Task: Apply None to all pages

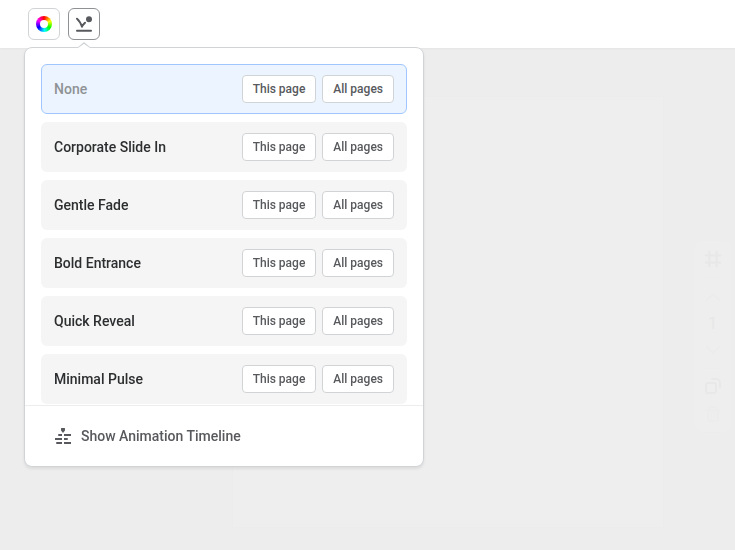Action: [358, 89]
